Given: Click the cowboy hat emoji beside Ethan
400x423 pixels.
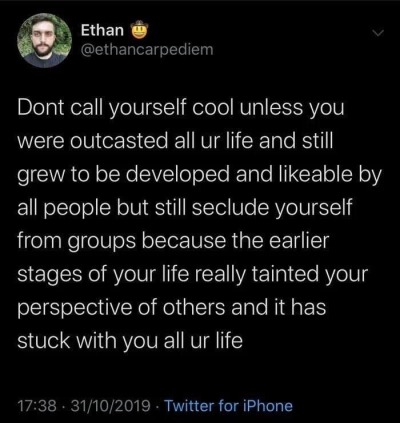Looking at the screenshot, I should (138, 30).
